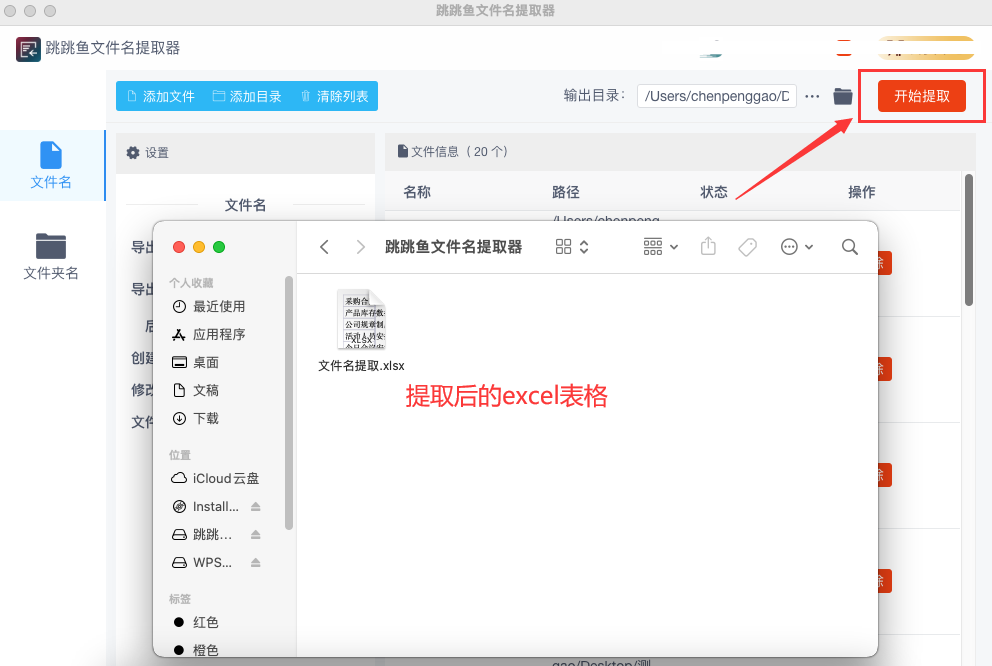Click the output directory path field
This screenshot has height=666, width=992.
point(716,96)
